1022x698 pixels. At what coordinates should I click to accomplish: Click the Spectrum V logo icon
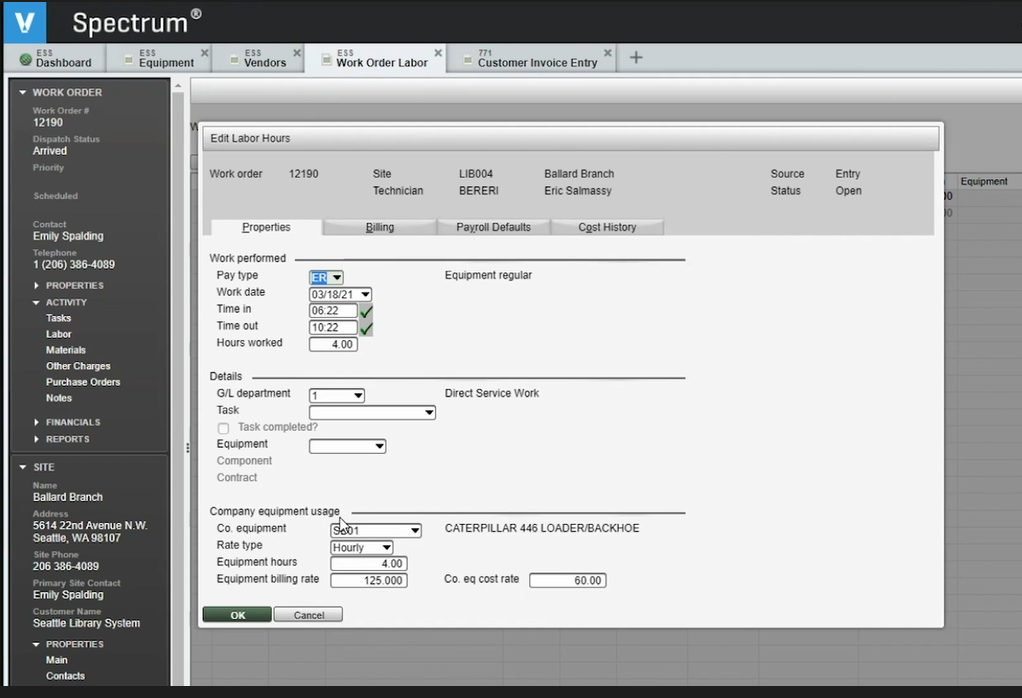click(25, 22)
